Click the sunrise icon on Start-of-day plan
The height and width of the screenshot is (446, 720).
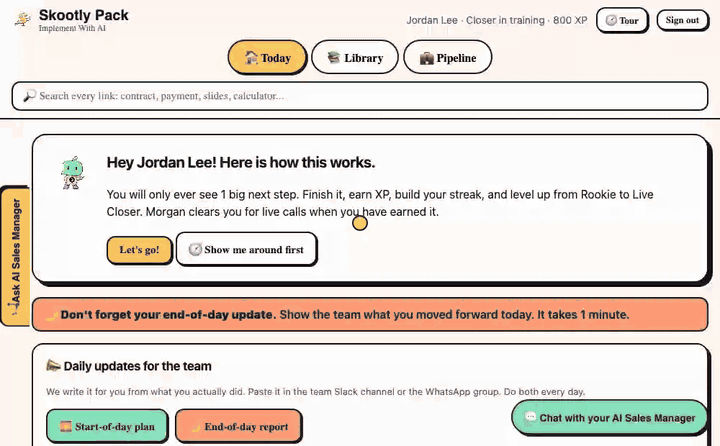coord(66,427)
